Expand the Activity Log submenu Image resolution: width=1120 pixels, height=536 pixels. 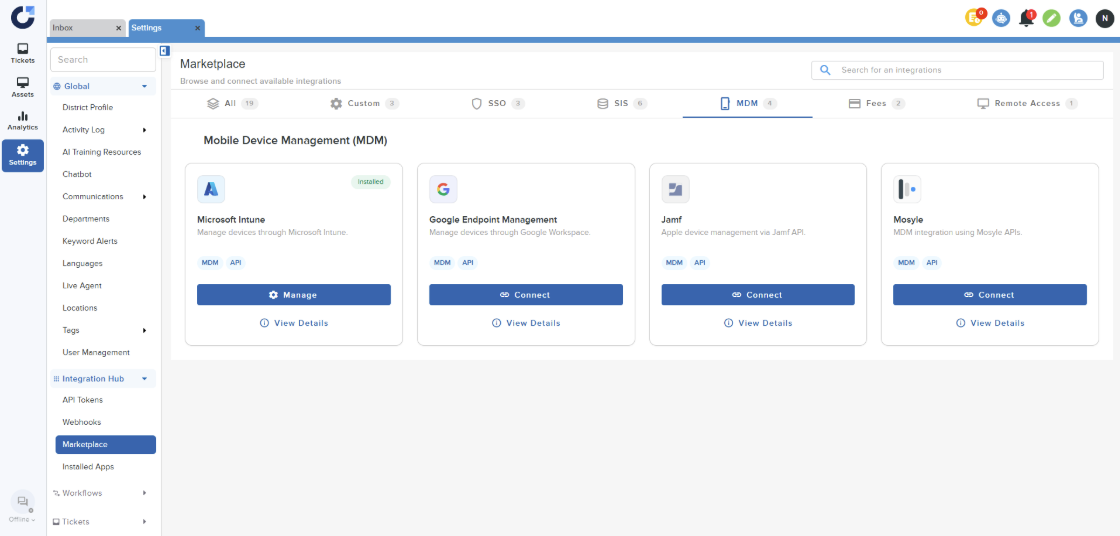[144, 130]
